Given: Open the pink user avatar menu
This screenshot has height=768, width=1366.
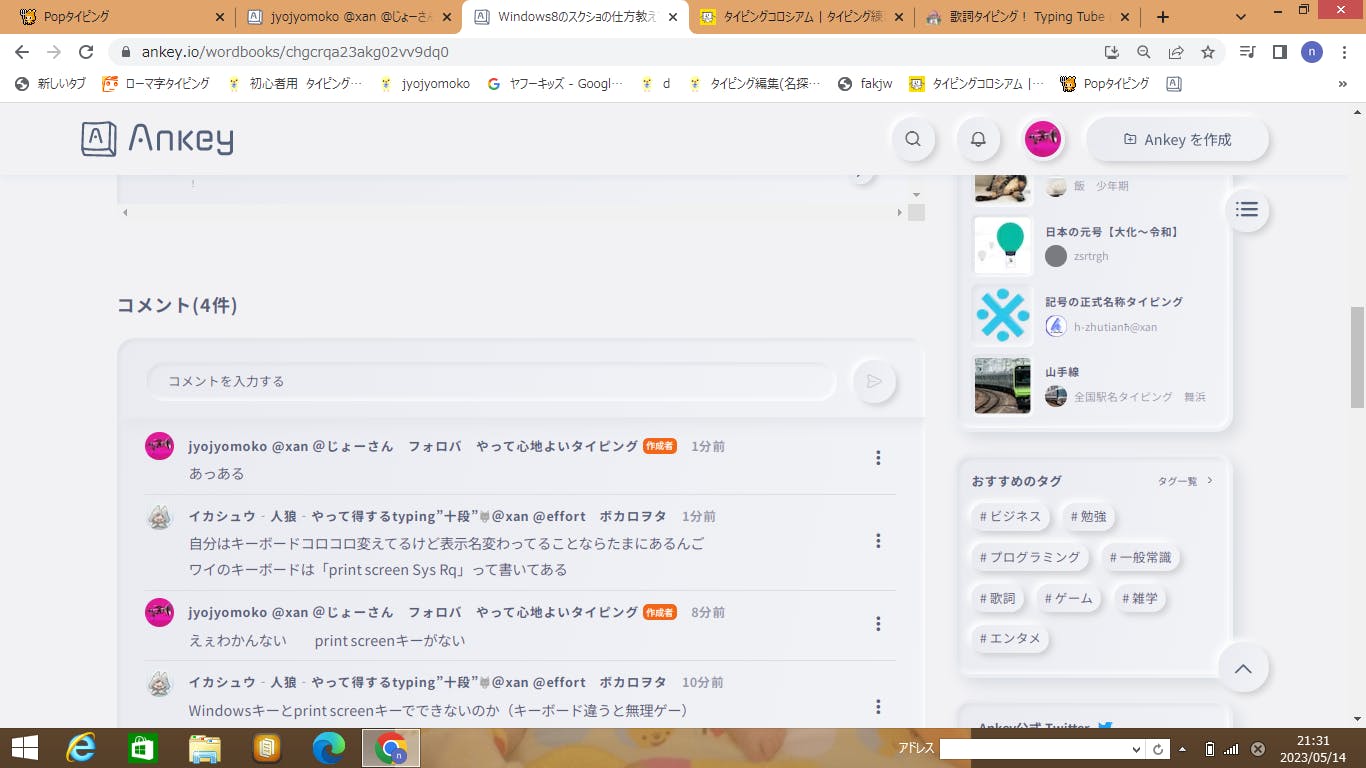Looking at the screenshot, I should [x=1043, y=139].
